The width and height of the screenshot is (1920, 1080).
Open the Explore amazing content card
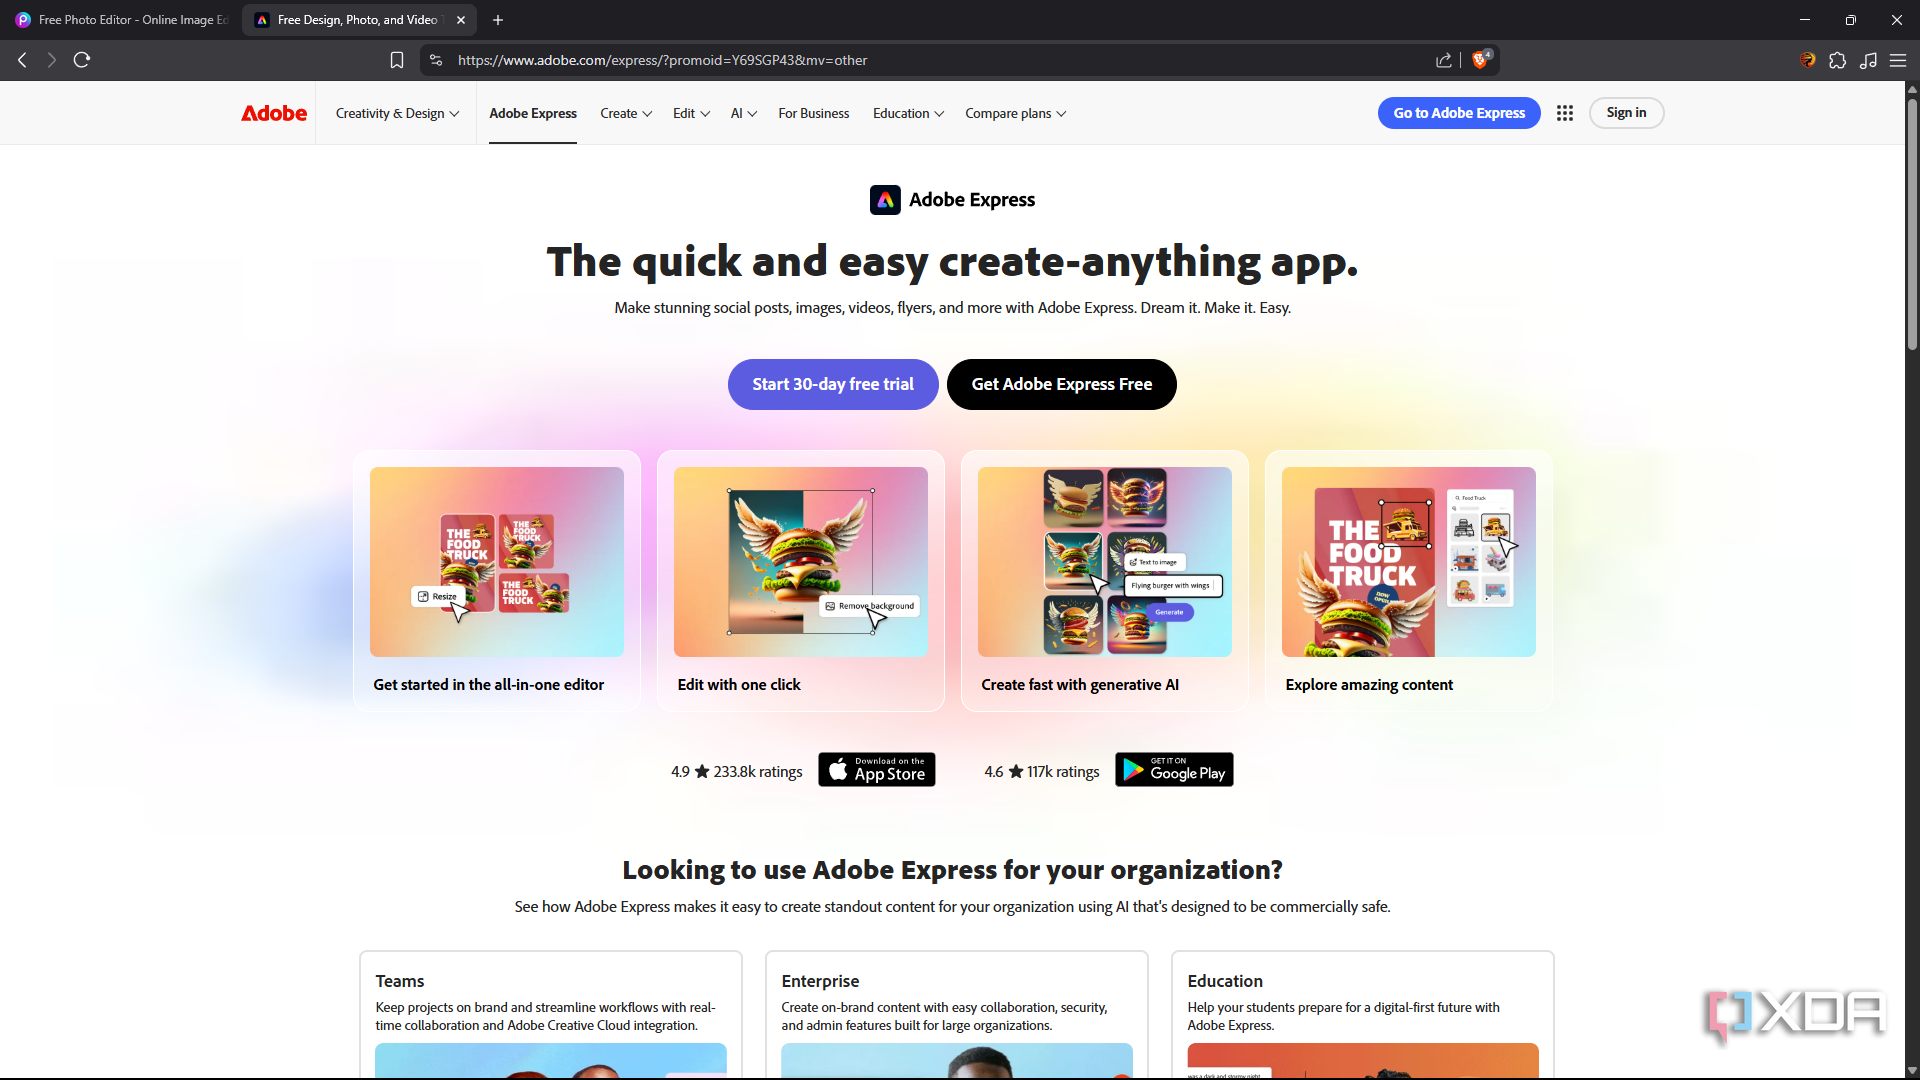pyautogui.click(x=1409, y=581)
